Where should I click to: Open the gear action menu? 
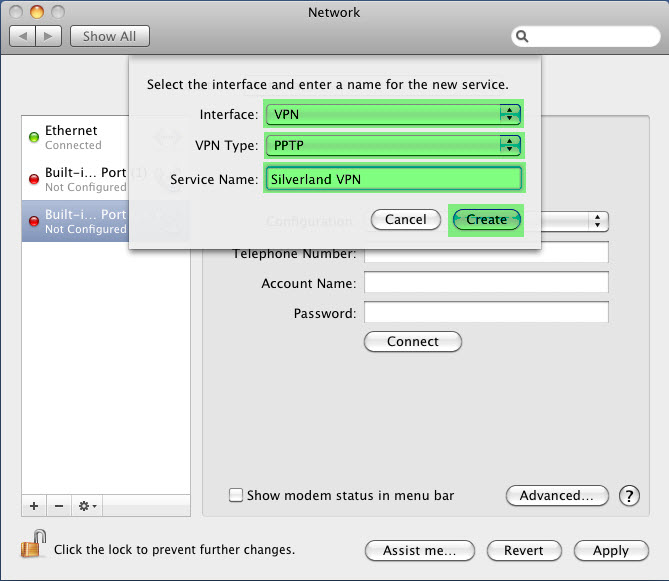point(87,506)
